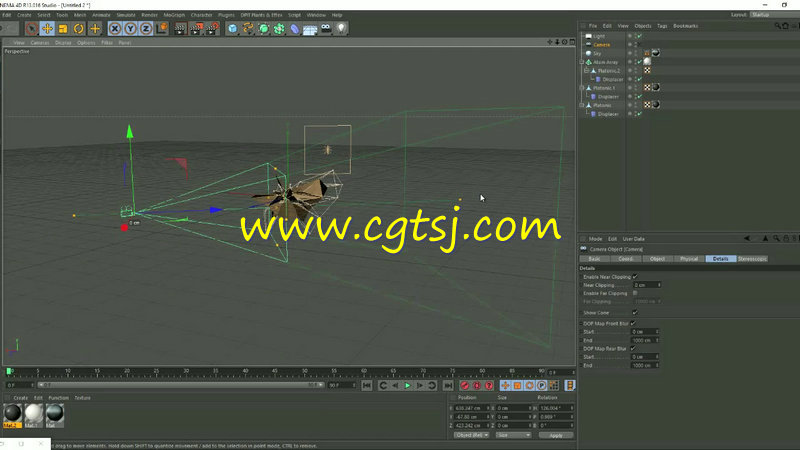The width and height of the screenshot is (800, 450).
Task: Toggle Autokeying red button
Action: coord(477,386)
